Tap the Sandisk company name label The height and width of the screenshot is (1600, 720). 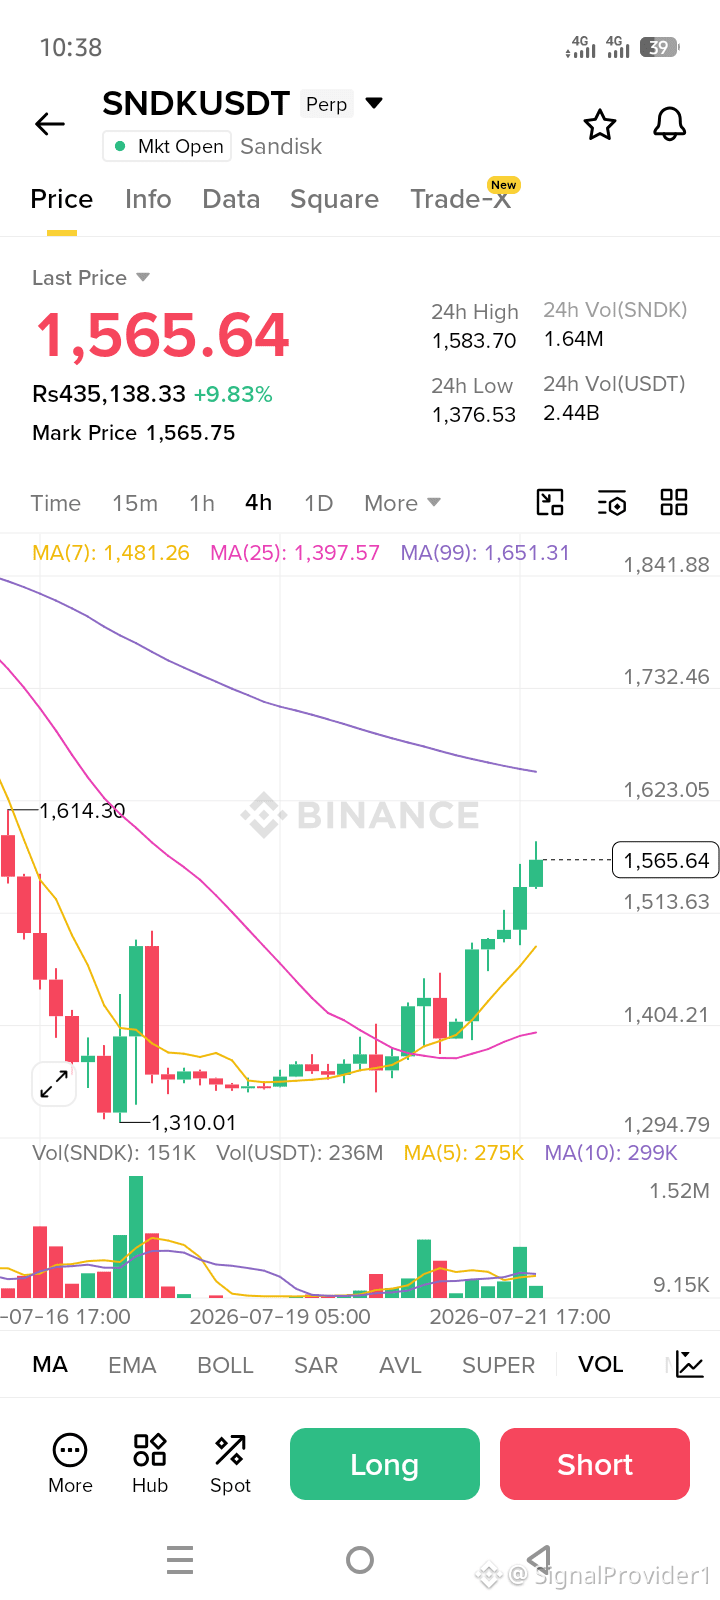281,146
